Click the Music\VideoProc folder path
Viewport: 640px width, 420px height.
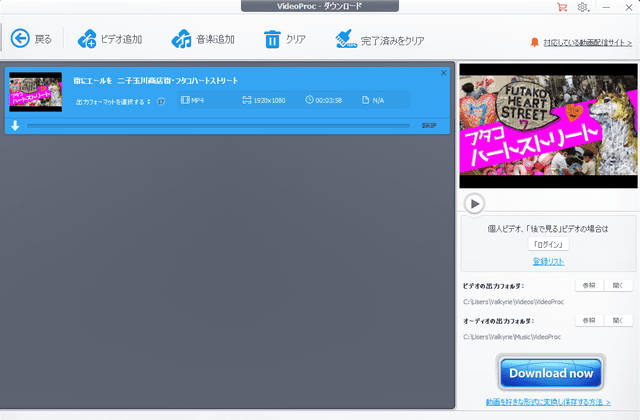point(512,337)
